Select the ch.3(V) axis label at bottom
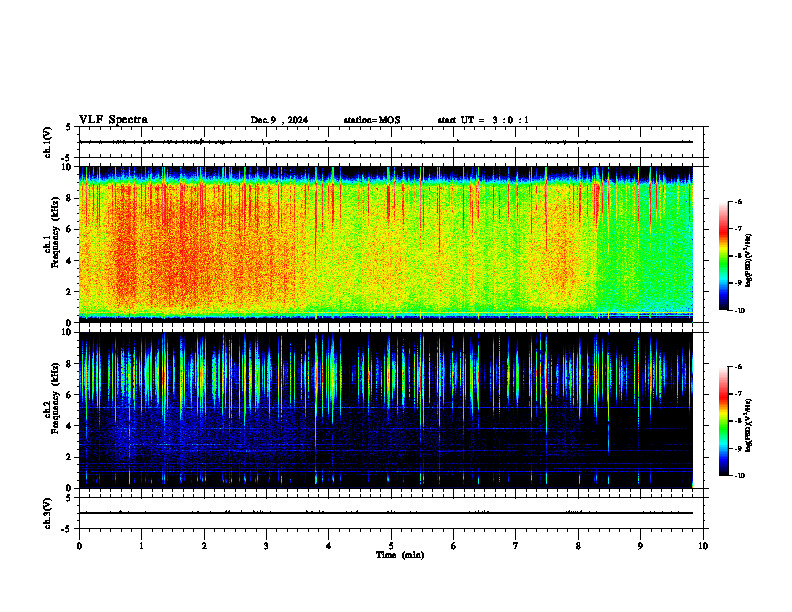The image size is (792, 612). pyautogui.click(x=47, y=513)
